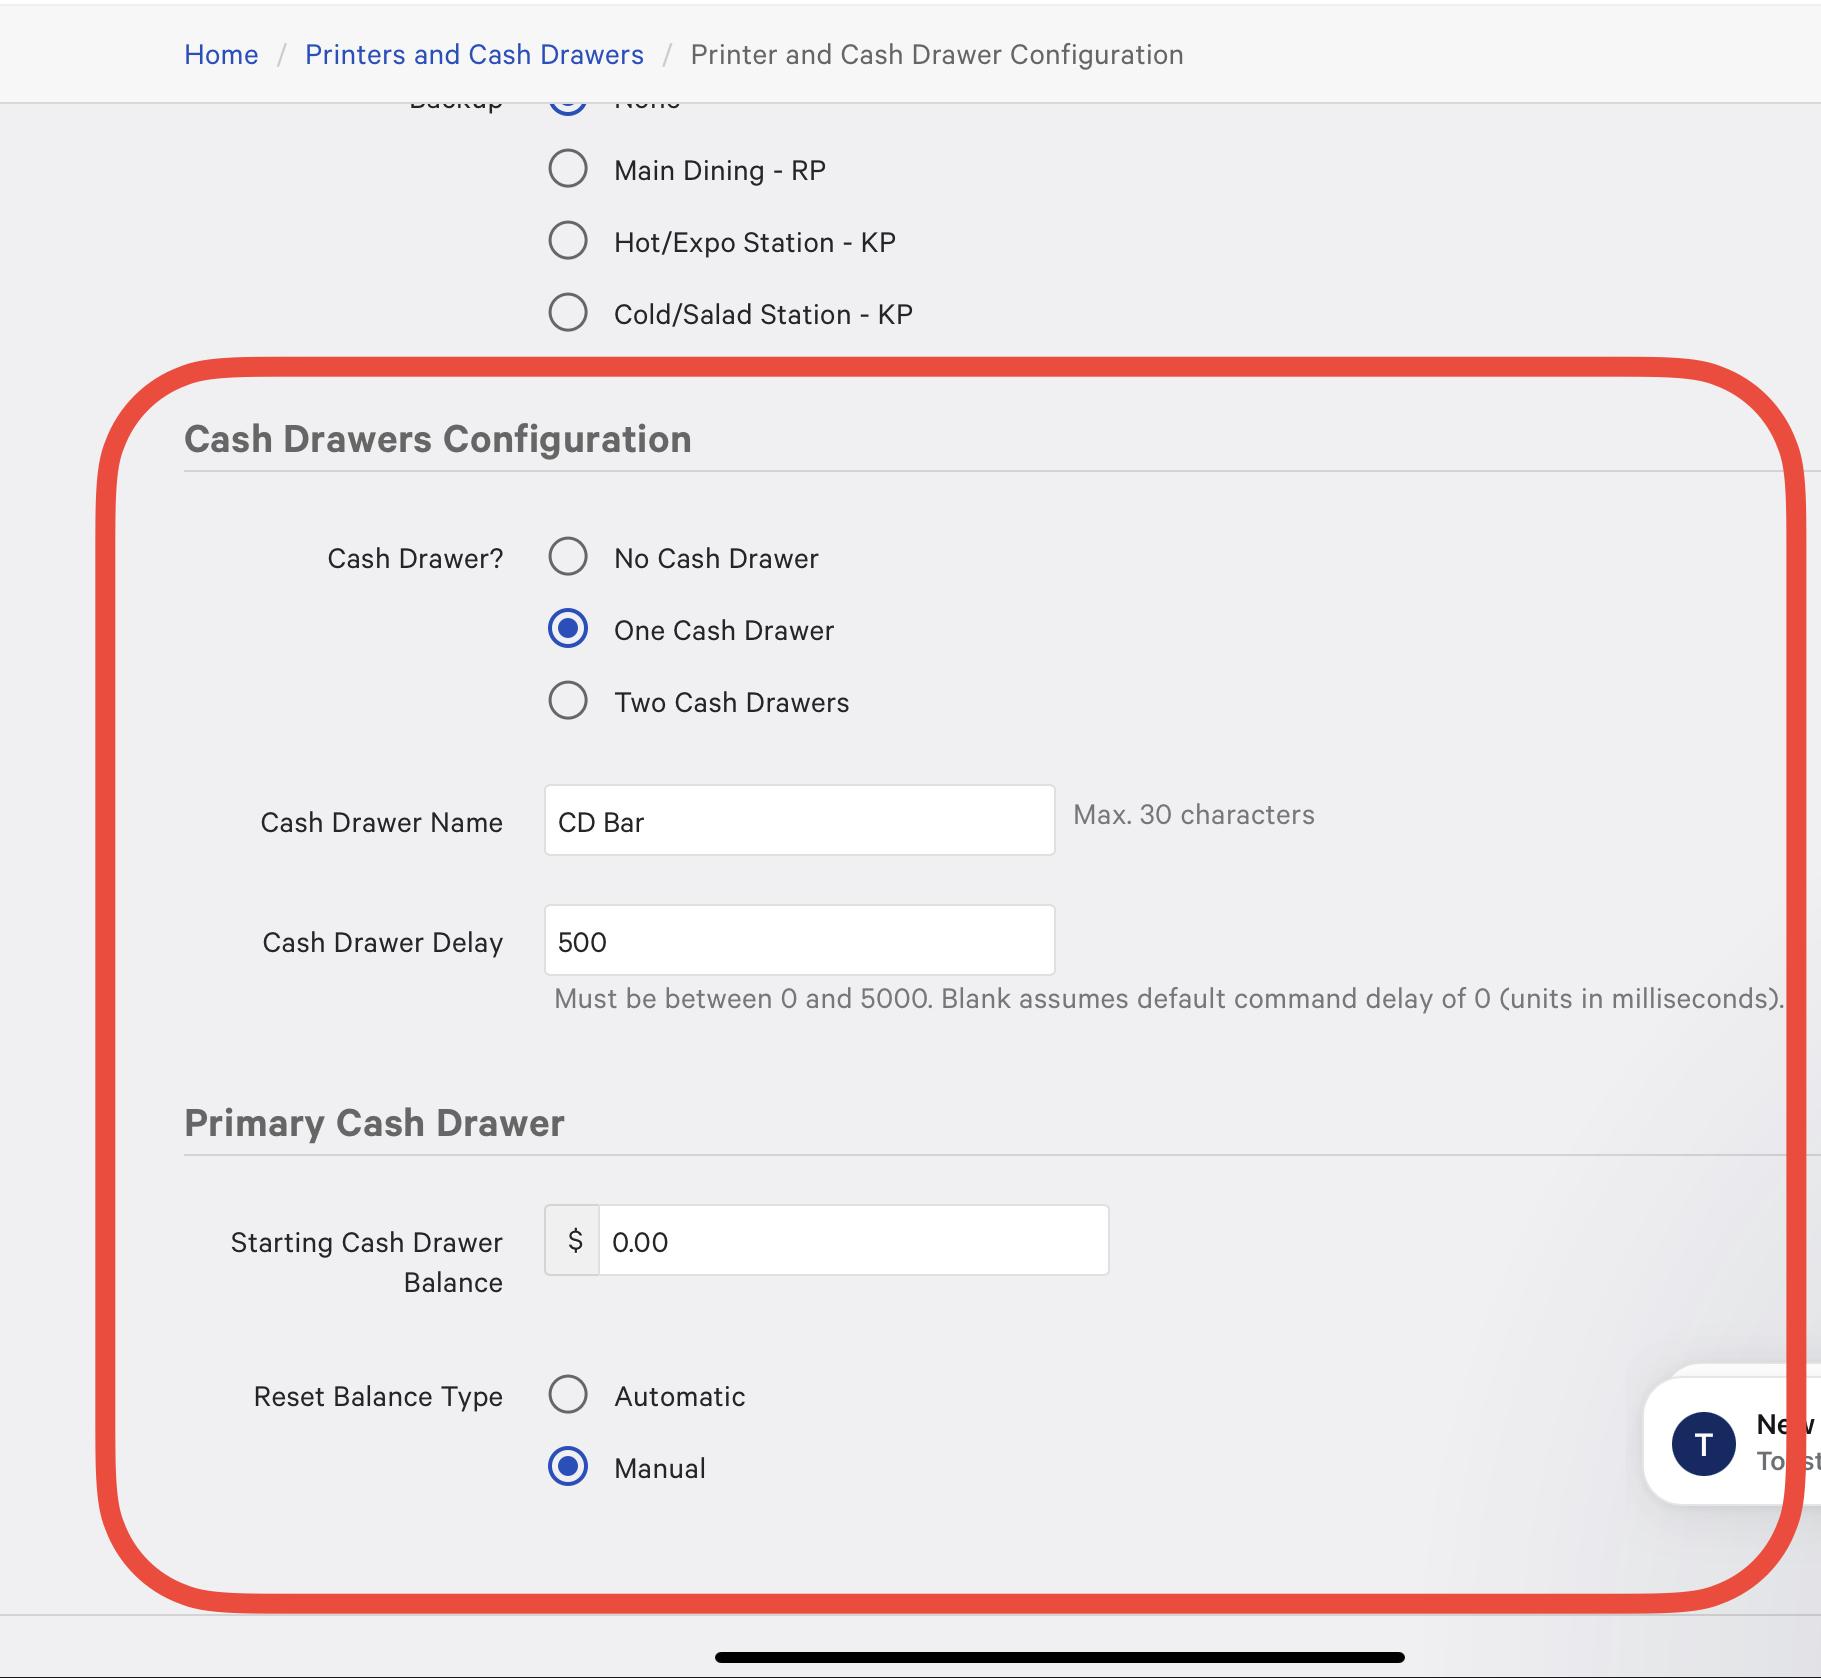
Task: Click the dollar sign prefix icon
Action: pos(574,1241)
